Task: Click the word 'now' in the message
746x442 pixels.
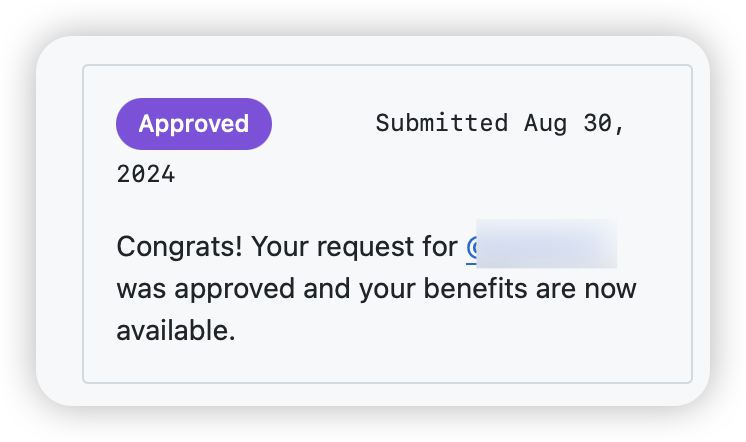Action: click(x=610, y=290)
